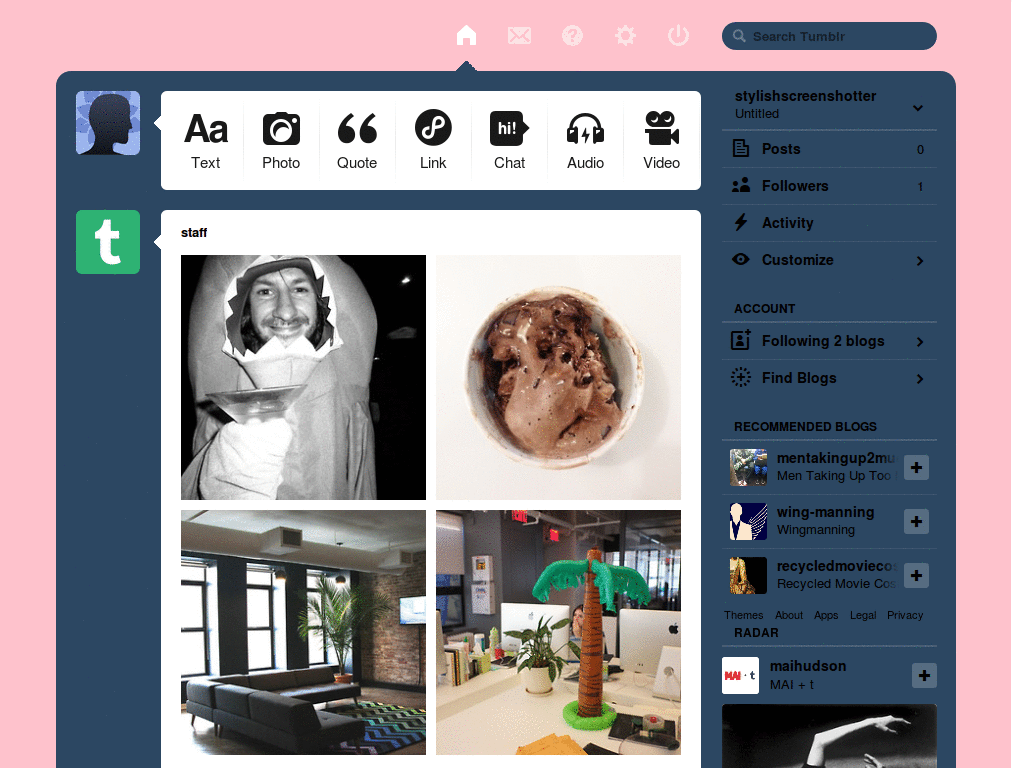This screenshot has height=768, width=1024.
Task: Open the chocolate ice cream cup photo
Action: 558,377
